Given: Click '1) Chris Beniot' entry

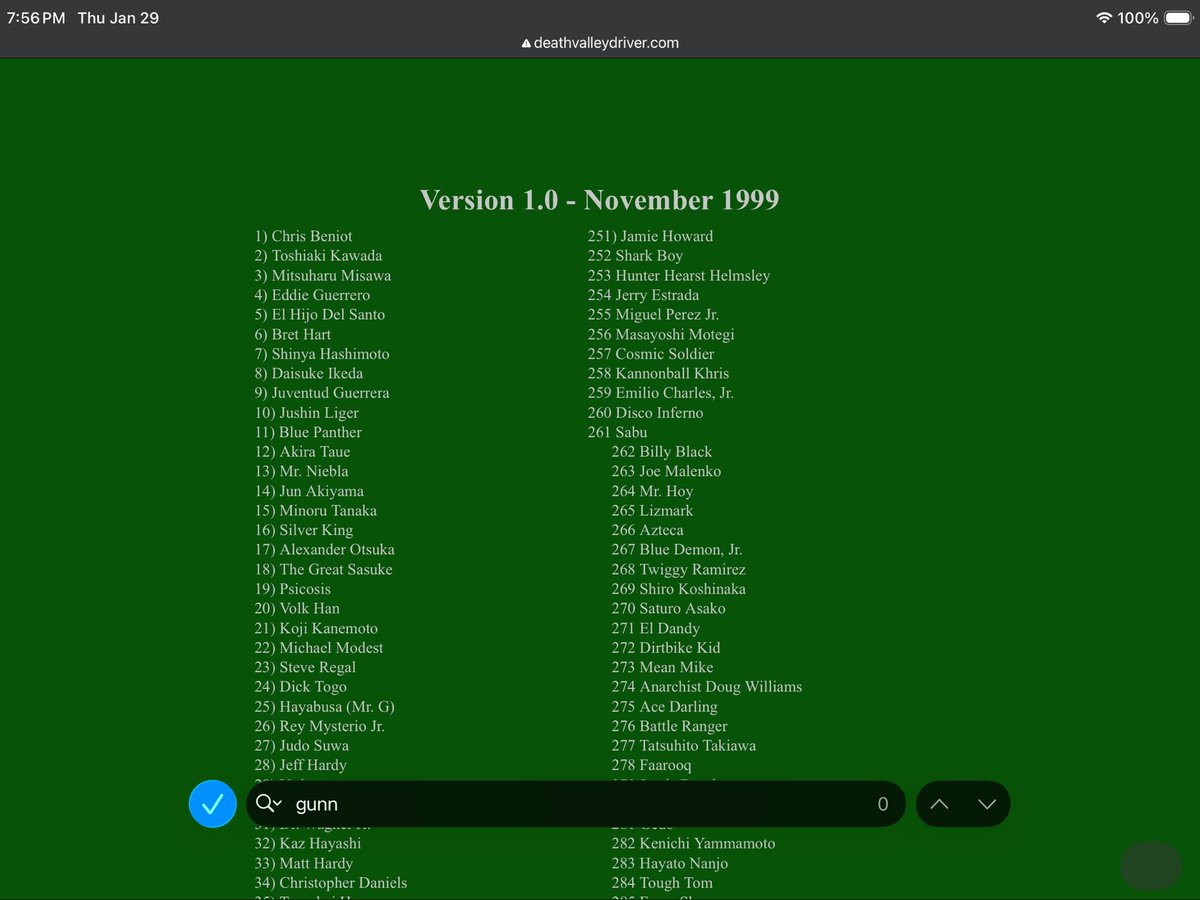Looking at the screenshot, I should pyautogui.click(x=303, y=236).
